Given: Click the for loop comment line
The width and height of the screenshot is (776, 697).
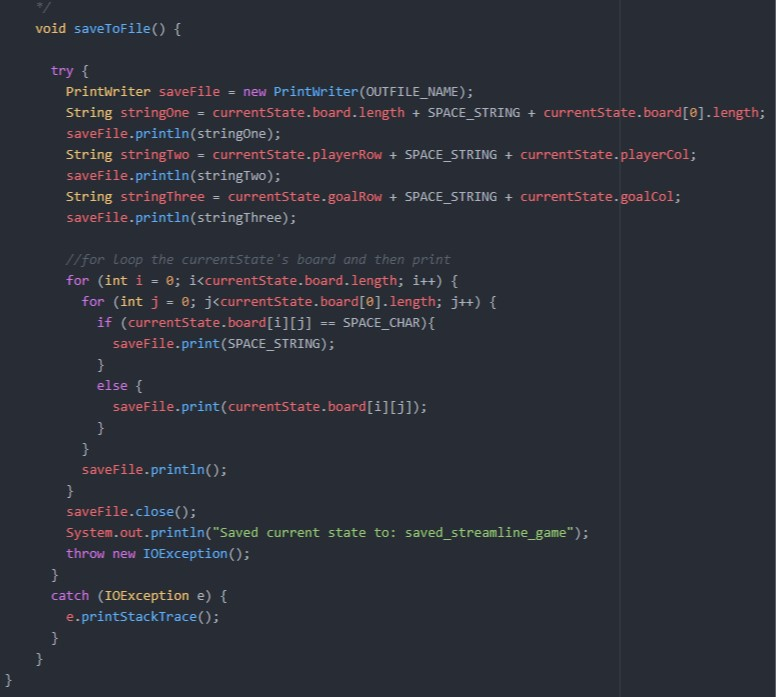Looking at the screenshot, I should tap(258, 260).
